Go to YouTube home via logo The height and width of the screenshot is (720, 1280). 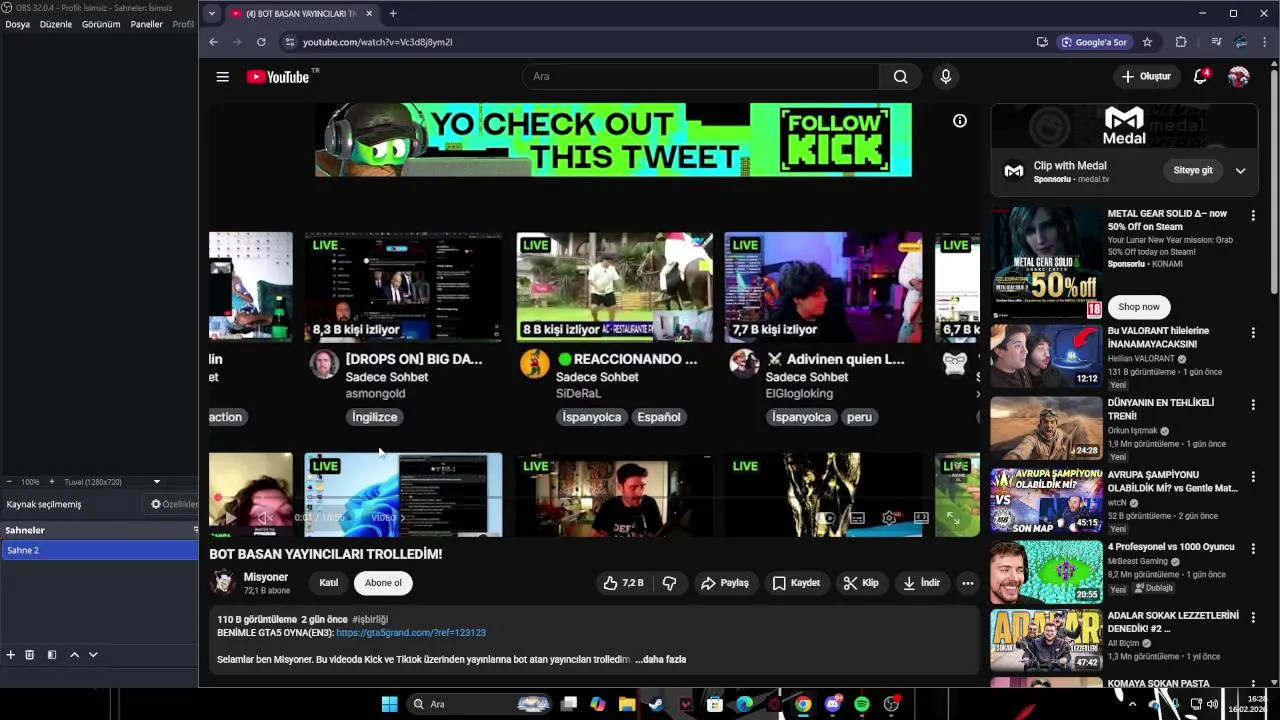(x=278, y=77)
